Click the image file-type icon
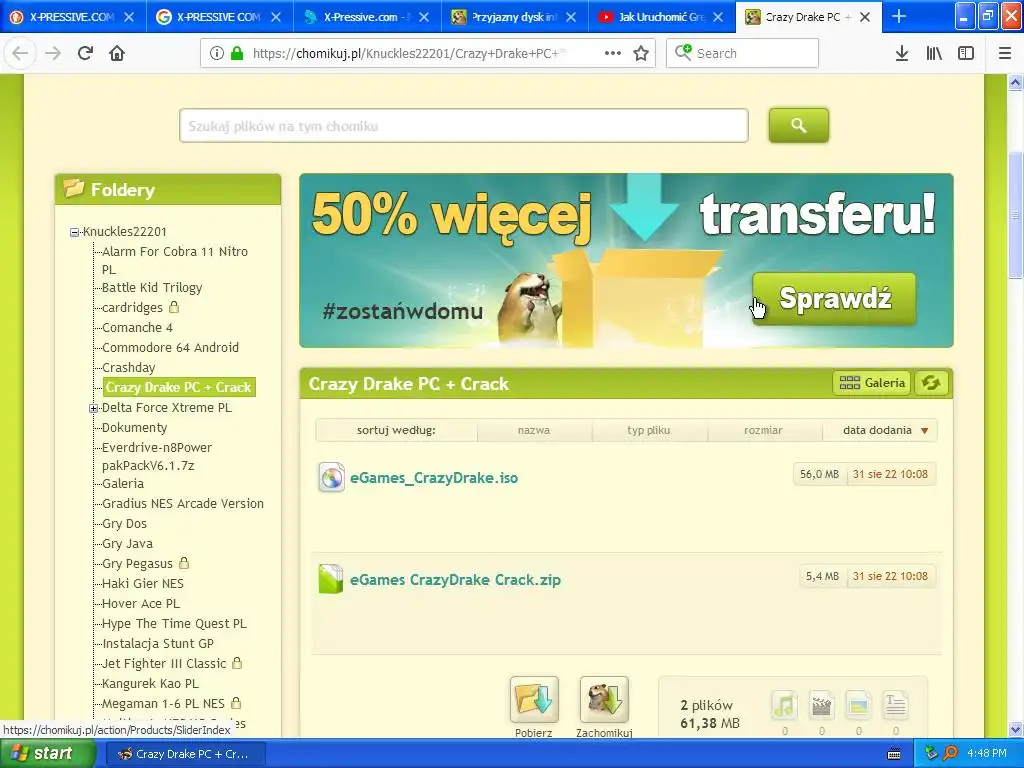Screen dimensions: 1024x768 pos(858,705)
